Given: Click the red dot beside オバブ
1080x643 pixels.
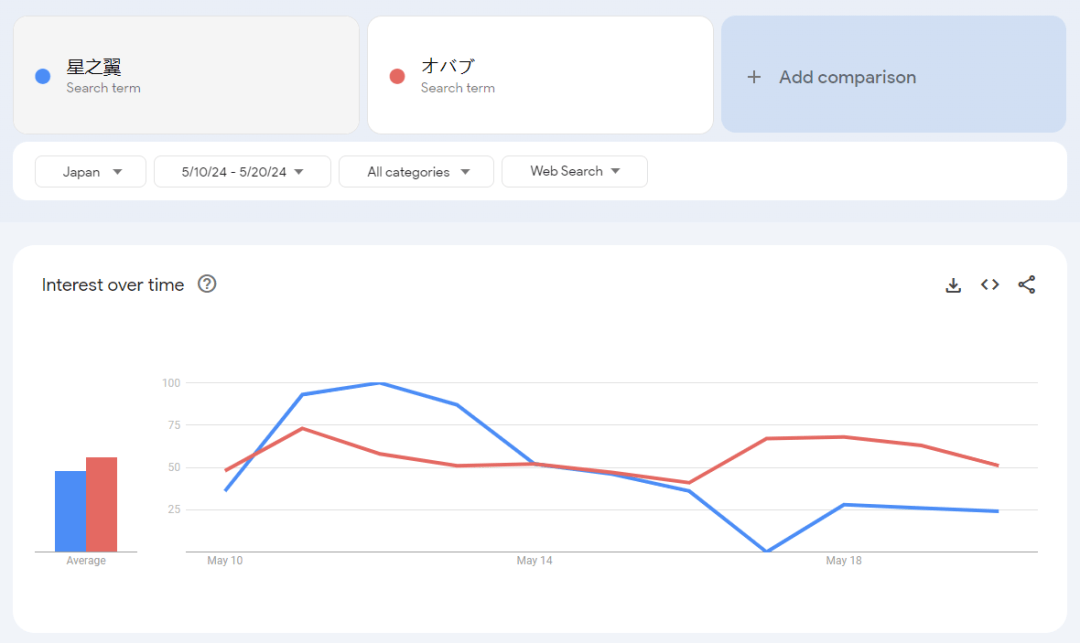Looking at the screenshot, I should (x=397, y=76).
